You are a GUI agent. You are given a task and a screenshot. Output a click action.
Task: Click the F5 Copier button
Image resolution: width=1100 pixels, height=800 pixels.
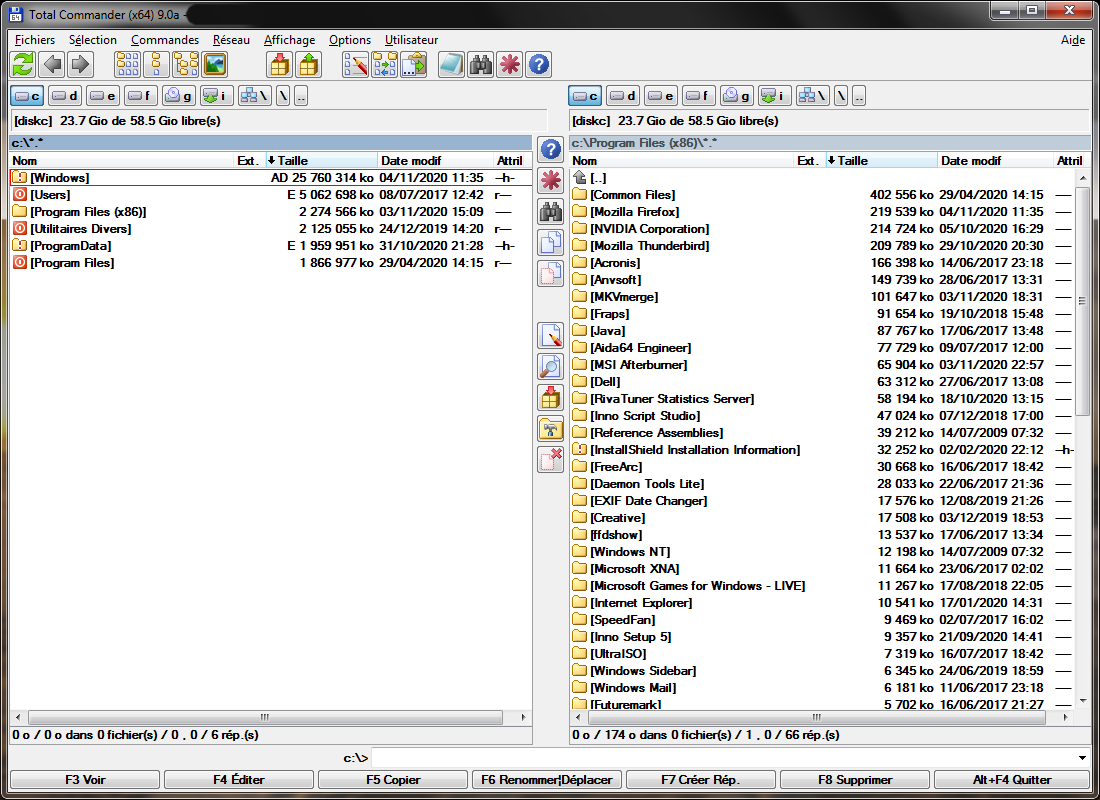[393, 780]
